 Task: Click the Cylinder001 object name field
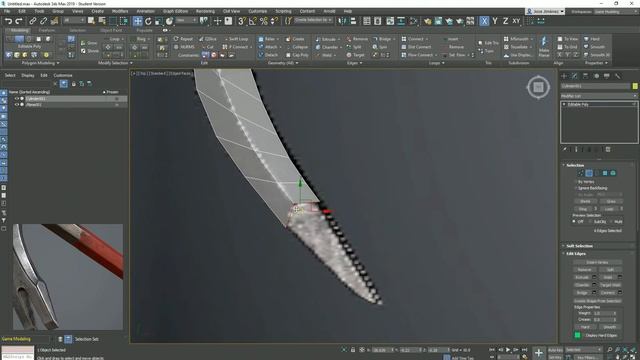click(x=596, y=86)
